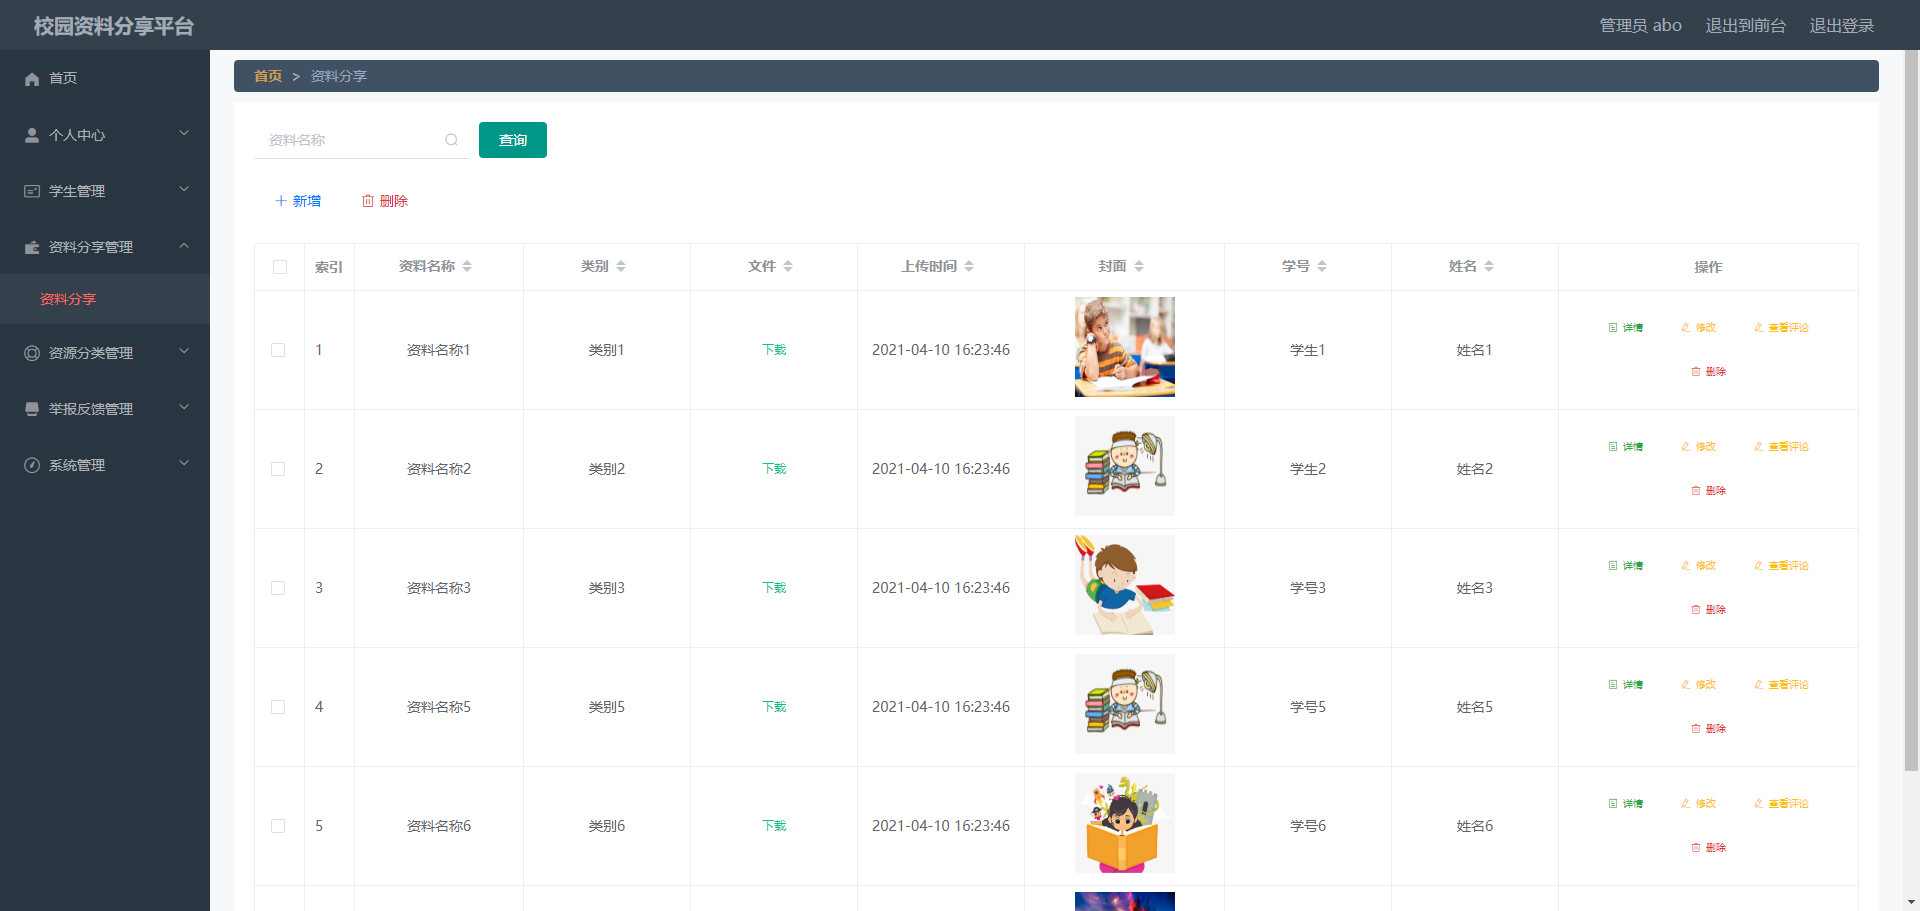
Task: Open 详情 for row 资料名称3
Action: [1626, 566]
